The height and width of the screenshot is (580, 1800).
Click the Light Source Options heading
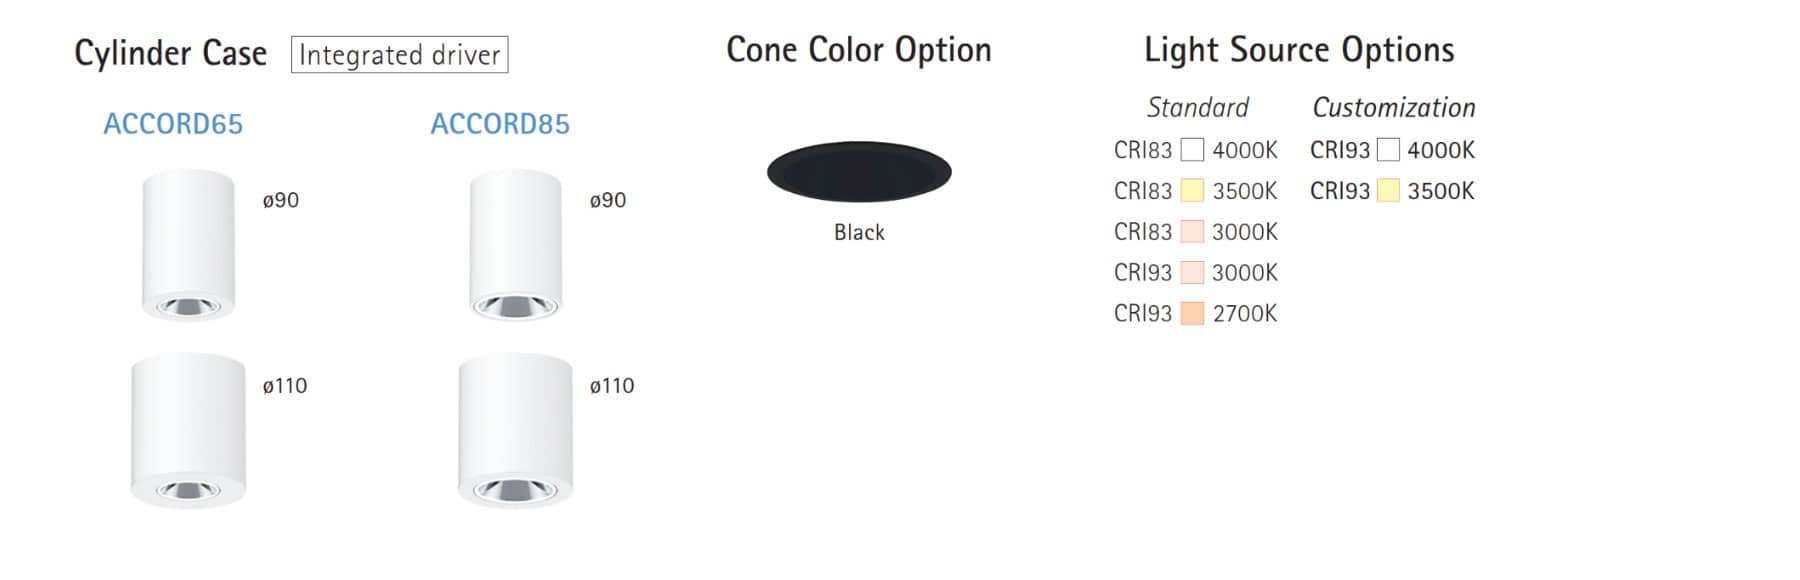tap(1299, 50)
